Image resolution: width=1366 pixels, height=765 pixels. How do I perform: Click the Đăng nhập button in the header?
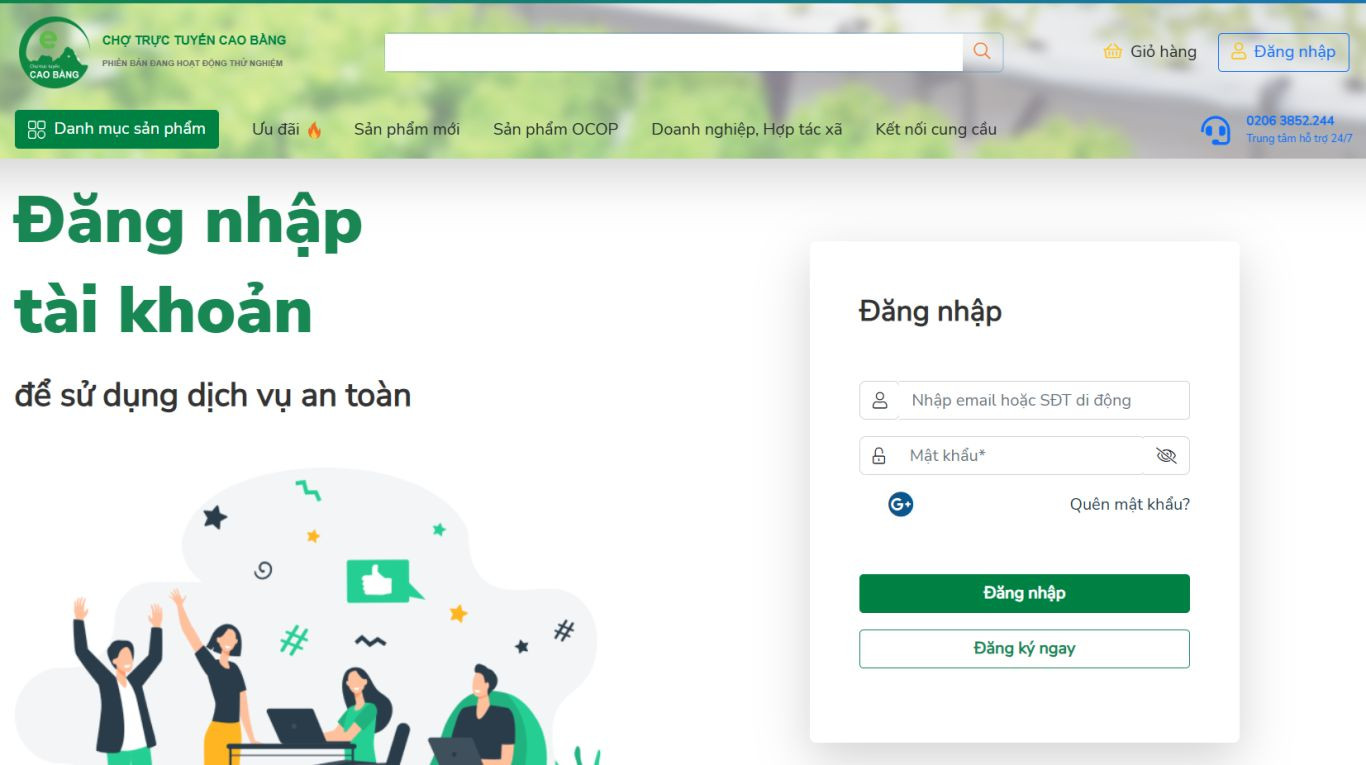tap(1283, 52)
